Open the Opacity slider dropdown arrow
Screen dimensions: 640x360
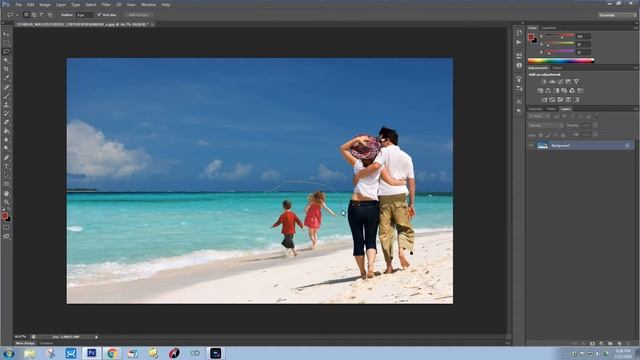pyautogui.click(x=596, y=126)
